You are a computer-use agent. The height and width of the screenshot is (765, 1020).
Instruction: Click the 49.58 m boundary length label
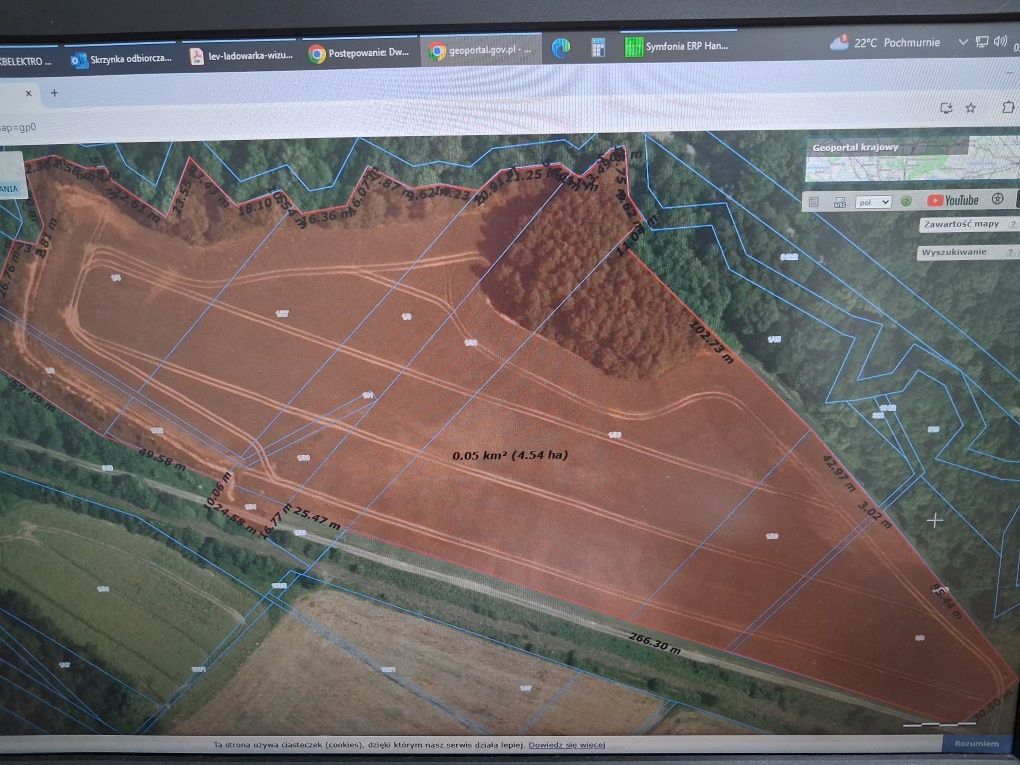coord(161,459)
